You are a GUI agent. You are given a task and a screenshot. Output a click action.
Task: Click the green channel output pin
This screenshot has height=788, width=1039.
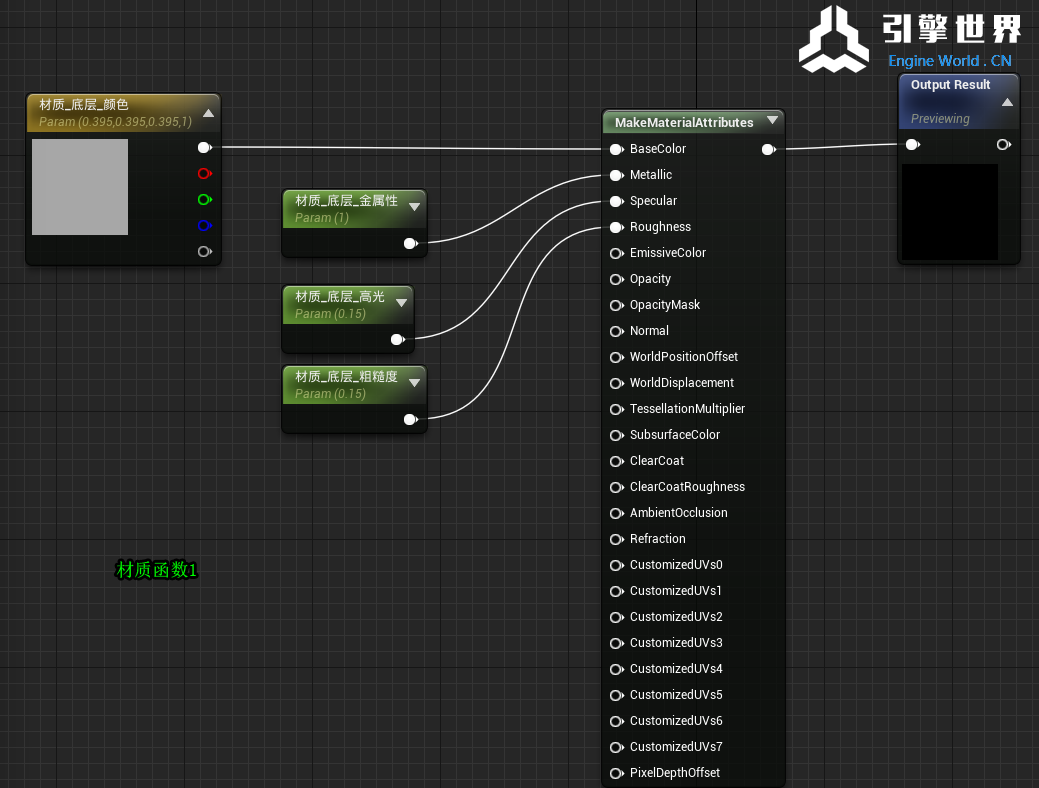[x=204, y=199]
